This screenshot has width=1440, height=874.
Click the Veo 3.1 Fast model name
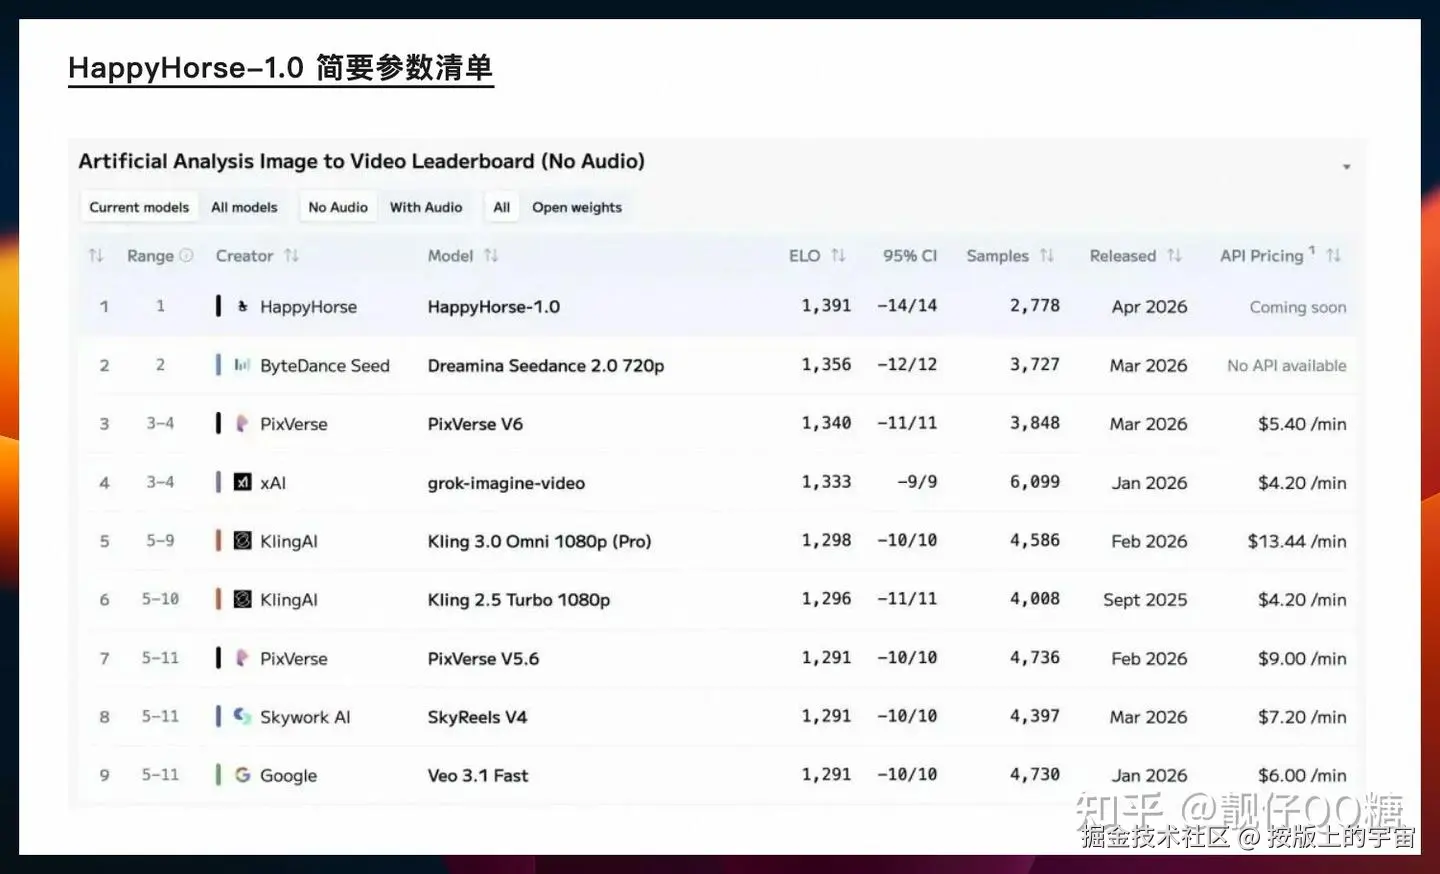[x=478, y=776]
